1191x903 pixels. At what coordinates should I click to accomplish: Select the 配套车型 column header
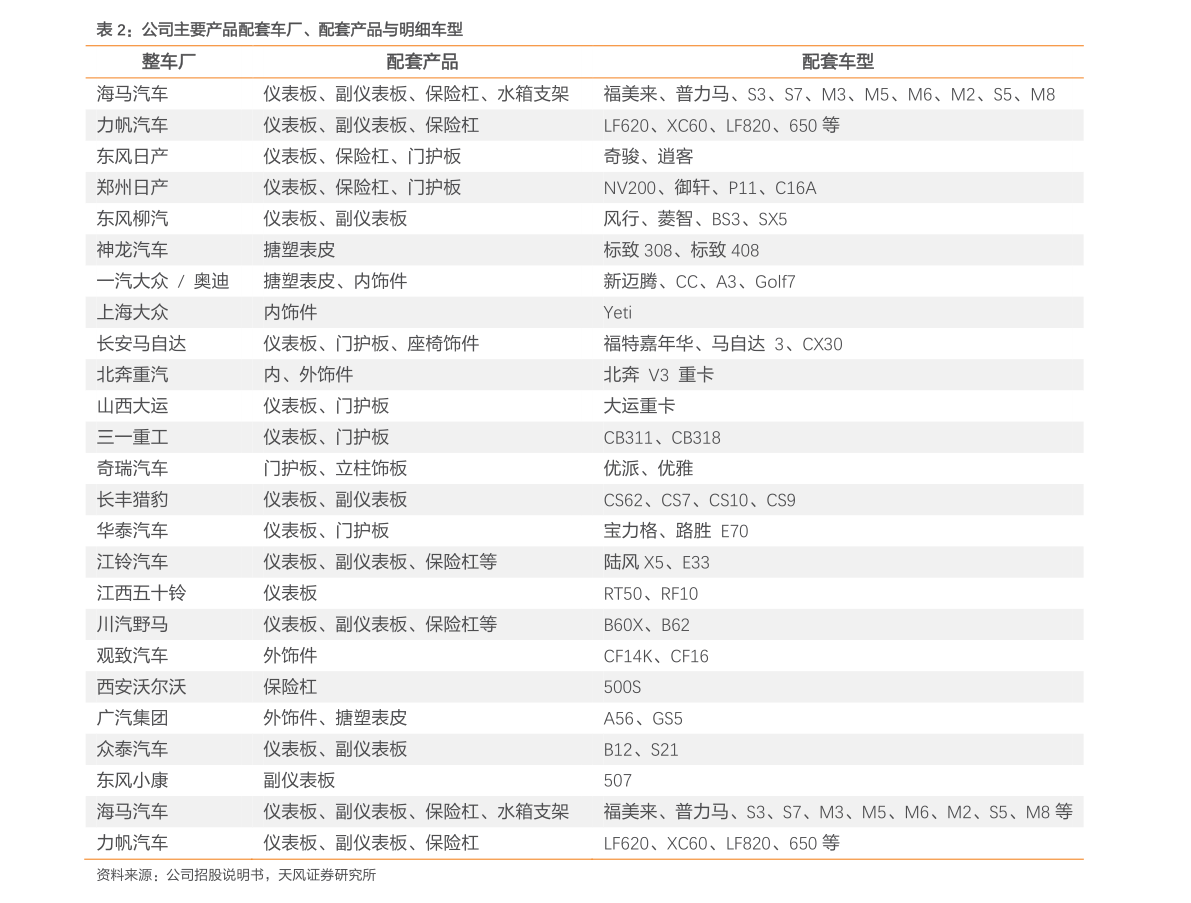838,62
